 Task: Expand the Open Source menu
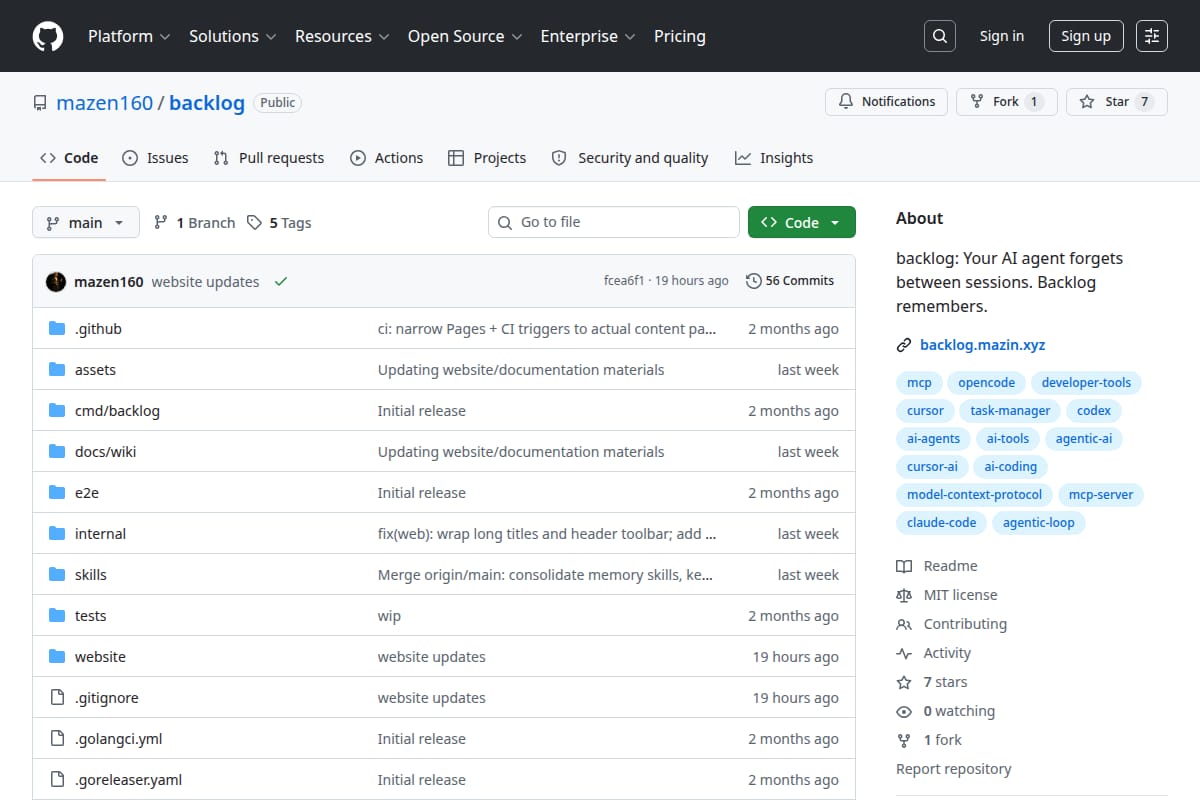click(x=465, y=36)
